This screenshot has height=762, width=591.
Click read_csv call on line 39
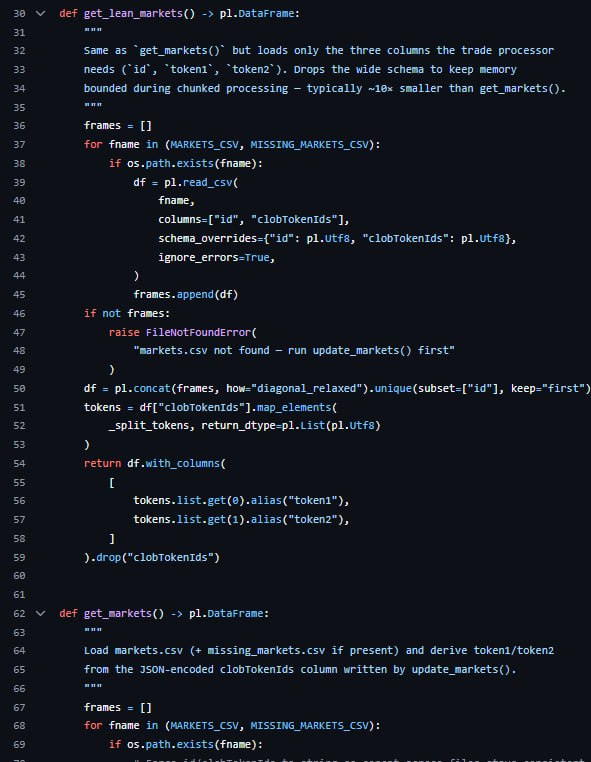(207, 183)
